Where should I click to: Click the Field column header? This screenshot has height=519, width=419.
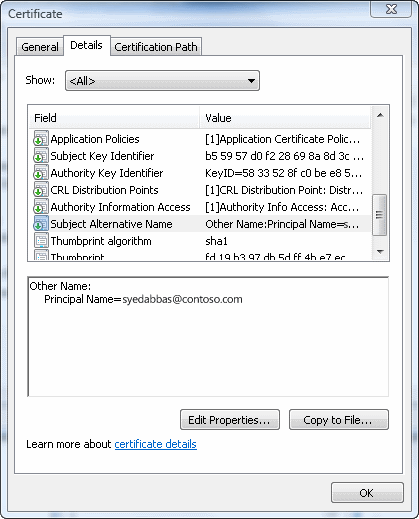tap(114, 118)
